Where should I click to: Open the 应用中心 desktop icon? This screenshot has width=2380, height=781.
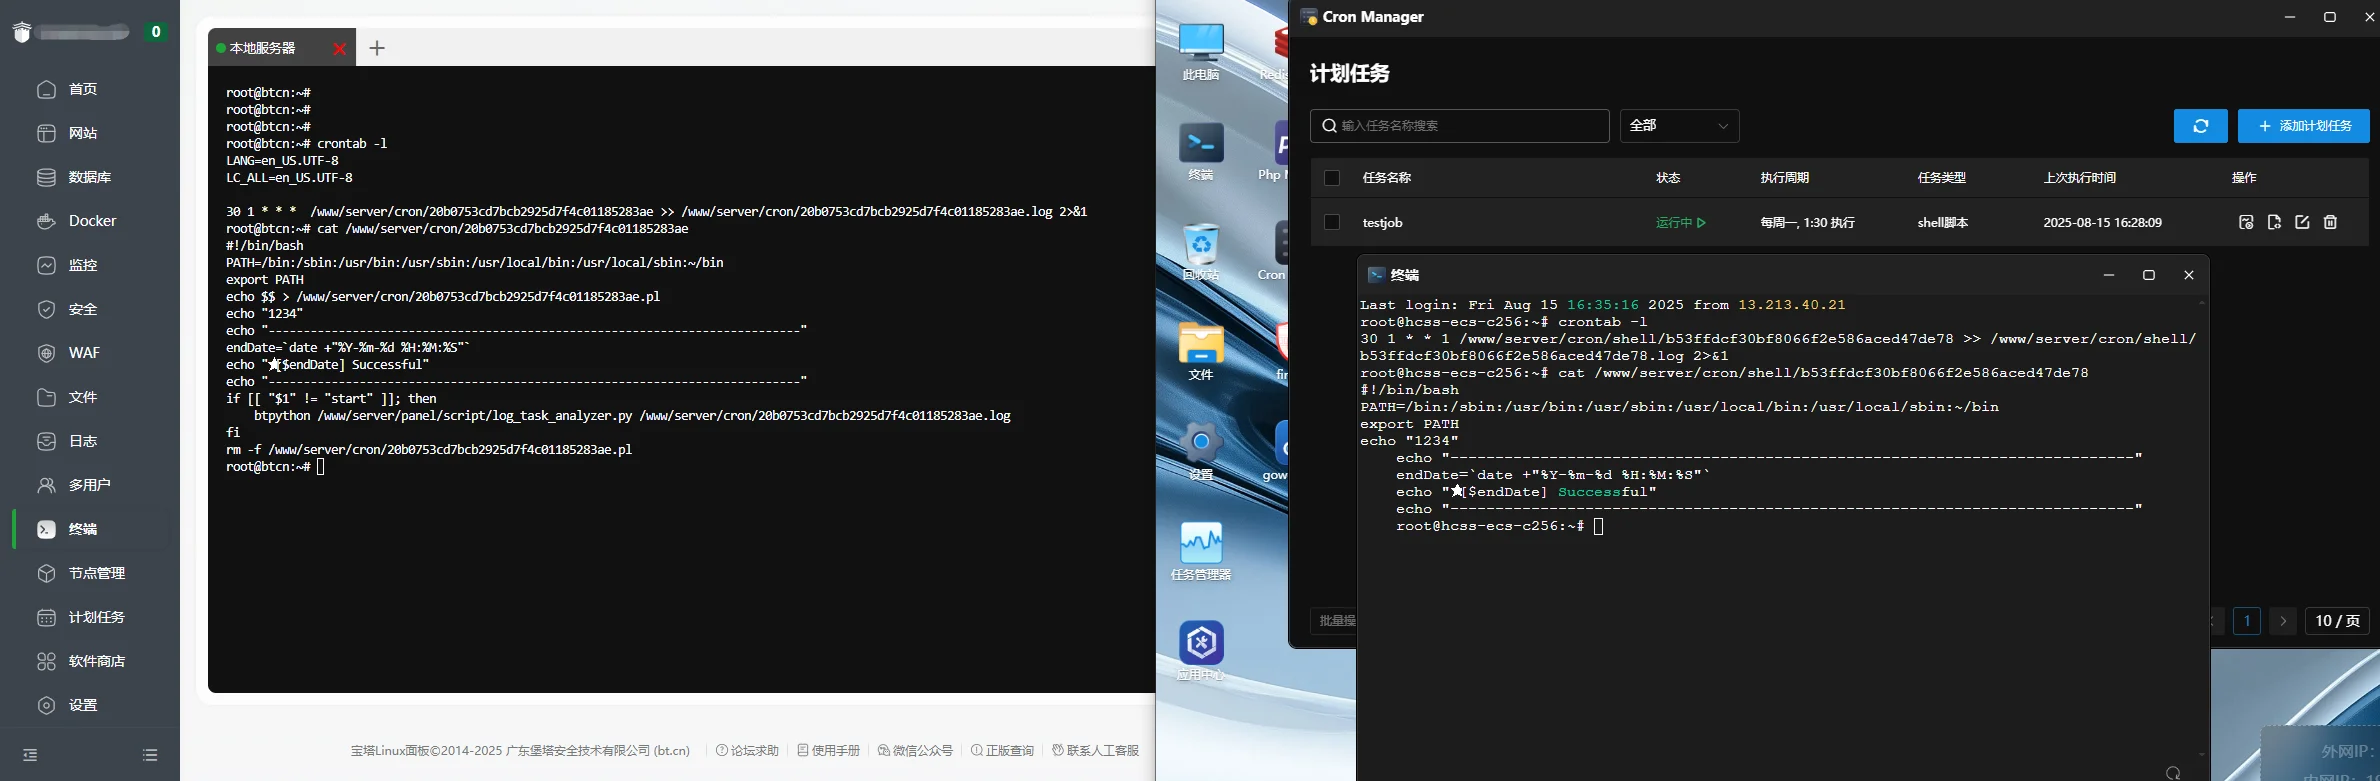coord(1201,650)
